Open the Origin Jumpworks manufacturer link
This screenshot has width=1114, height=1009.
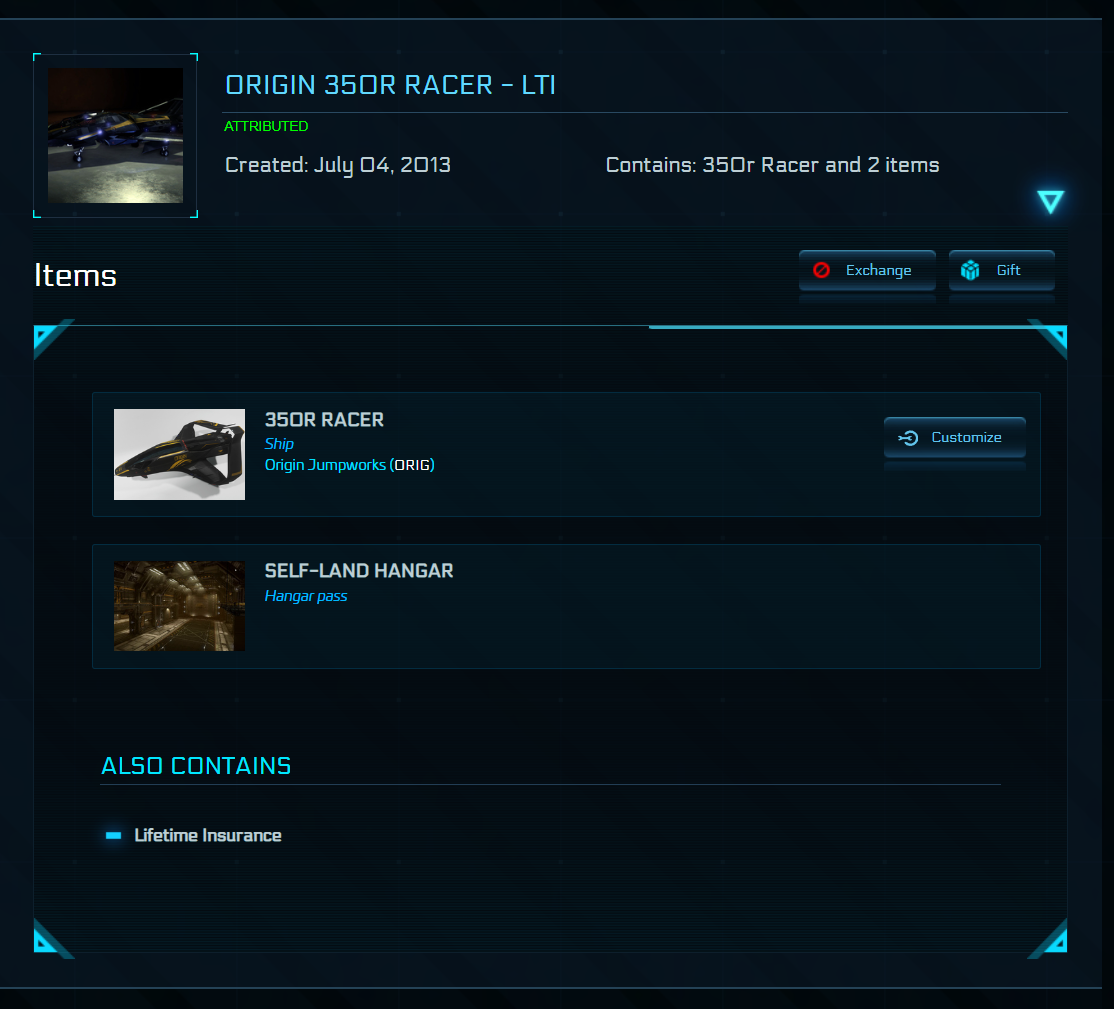coord(325,465)
